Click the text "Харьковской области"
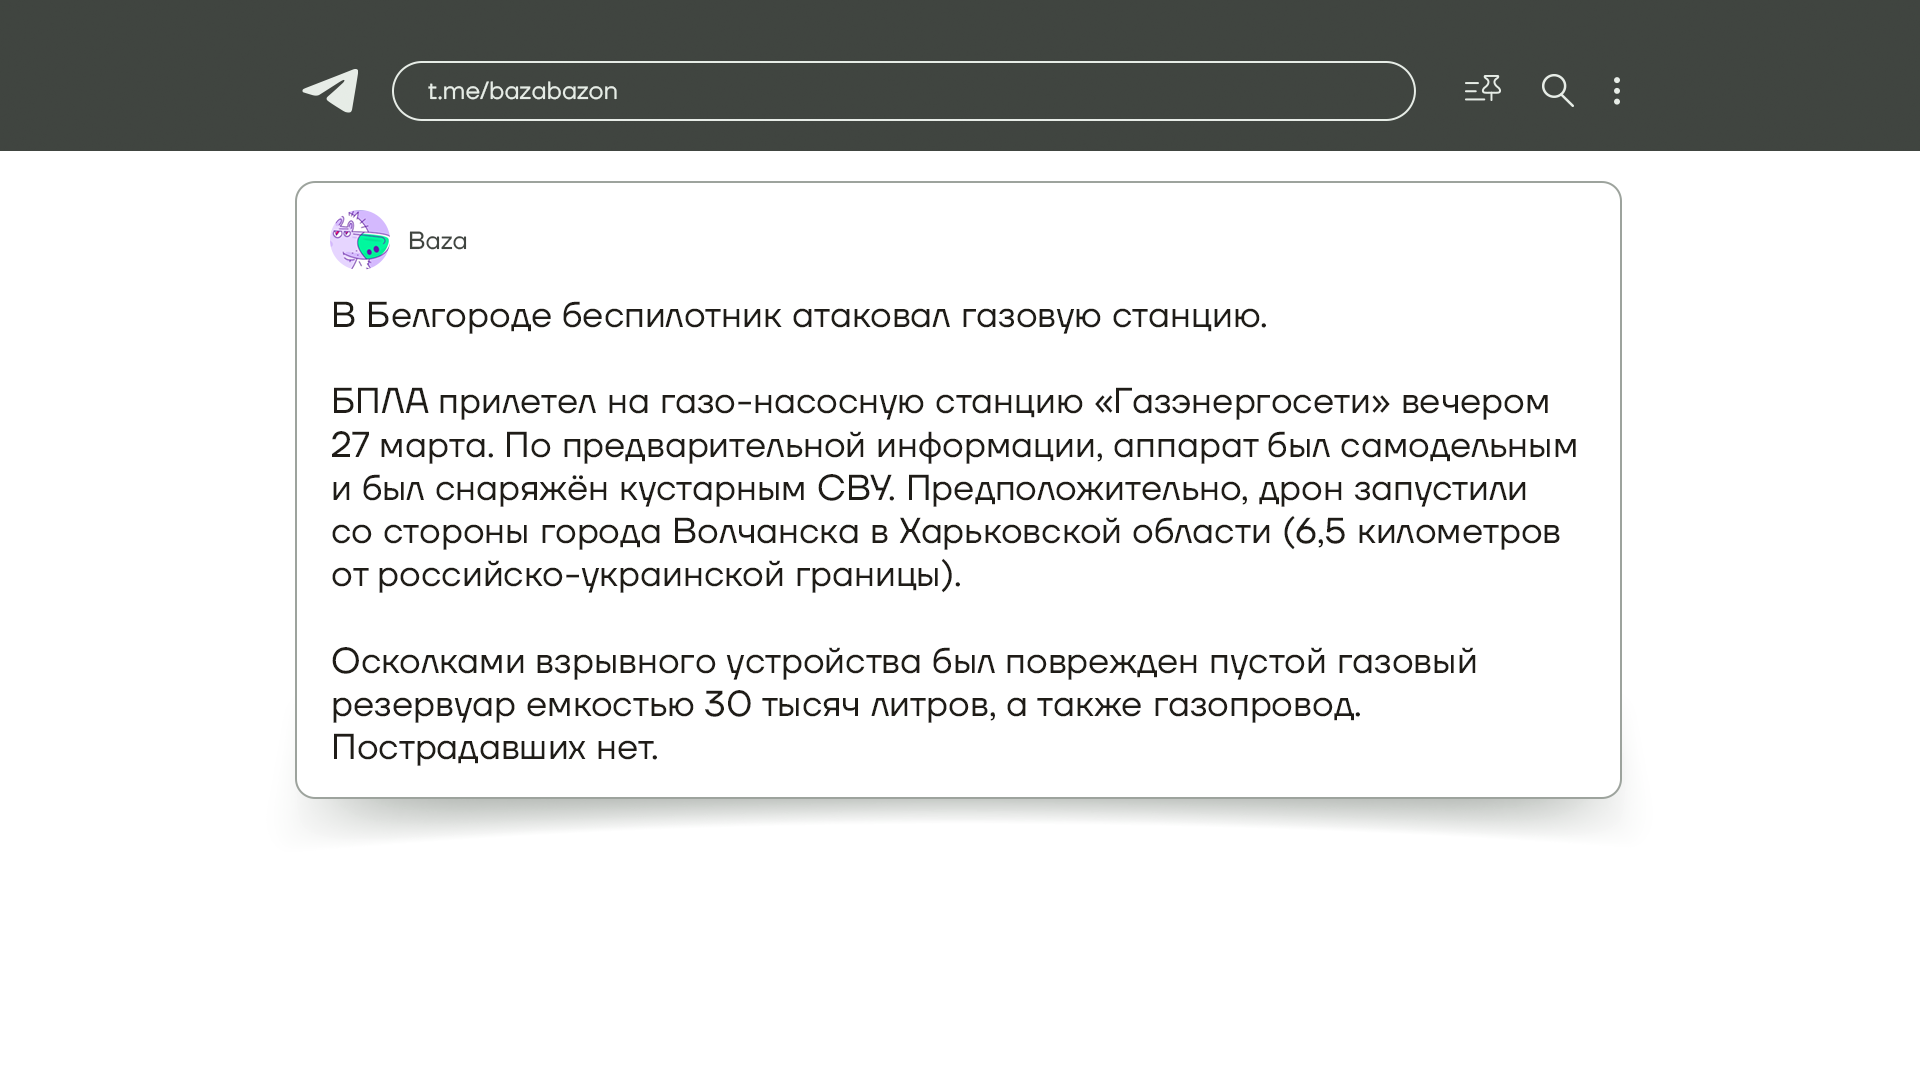This screenshot has width=1920, height=1080. (1084, 532)
